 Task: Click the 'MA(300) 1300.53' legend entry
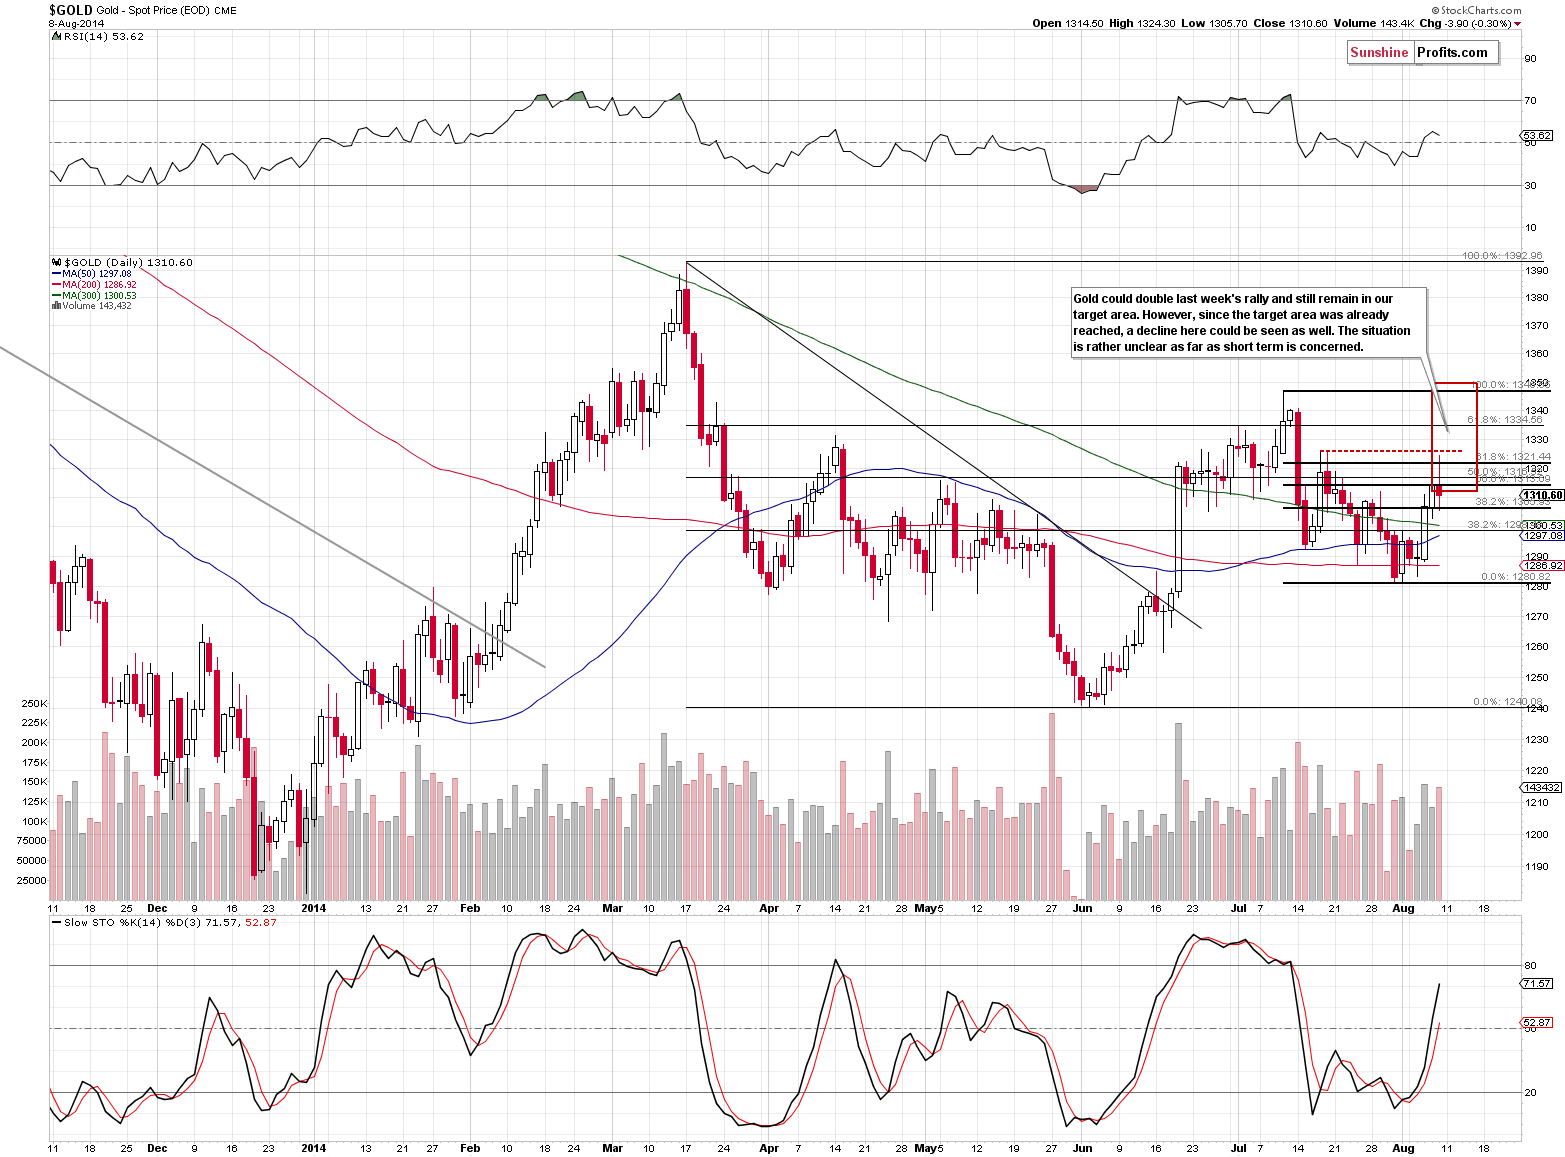click(99, 296)
